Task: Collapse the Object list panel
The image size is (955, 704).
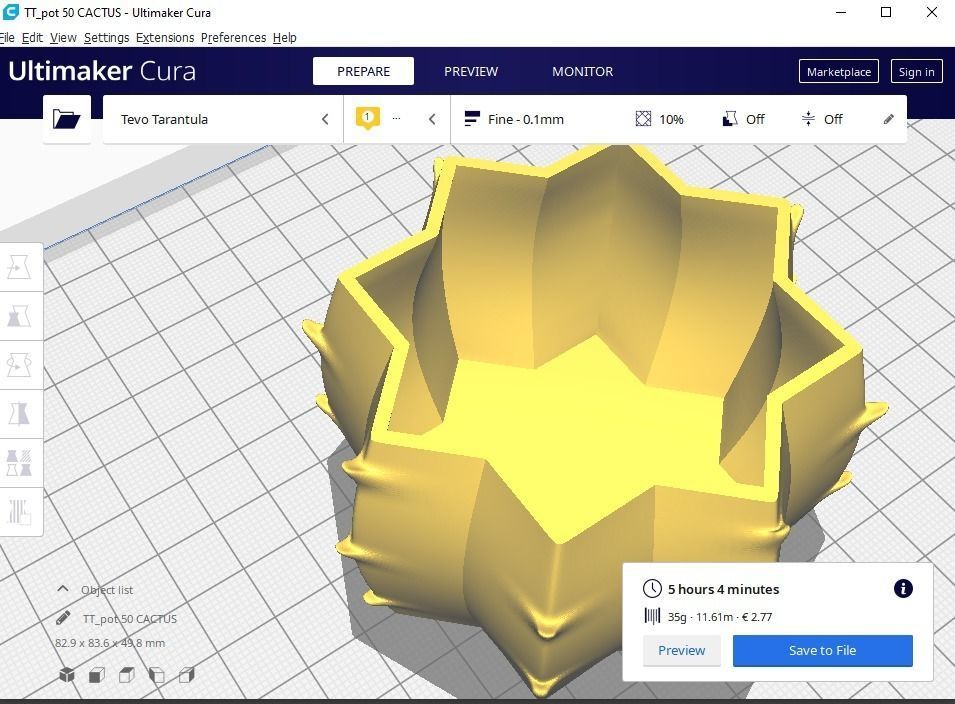Action: (62, 589)
